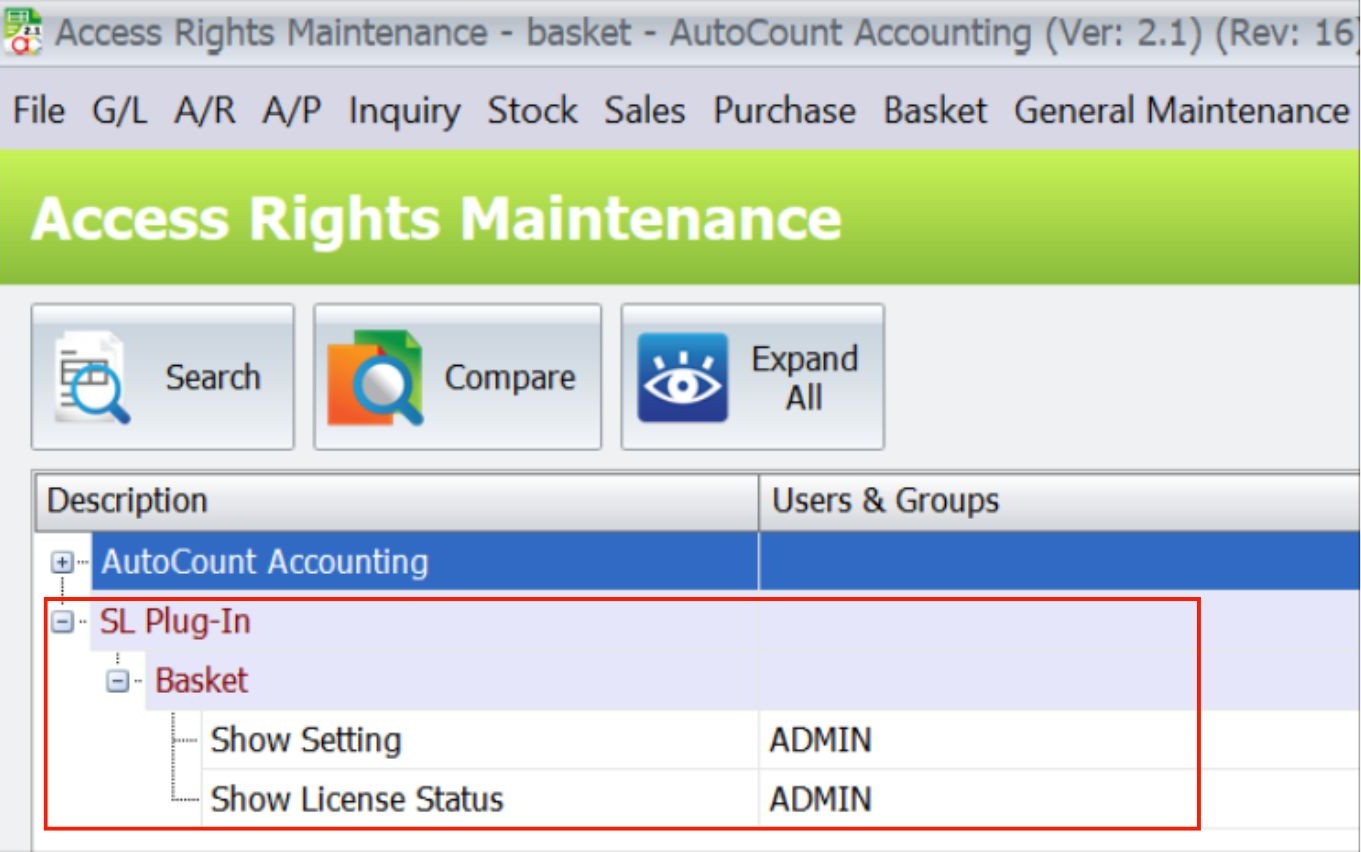
Task: Click the Compare magnifier icon
Action: (x=375, y=378)
